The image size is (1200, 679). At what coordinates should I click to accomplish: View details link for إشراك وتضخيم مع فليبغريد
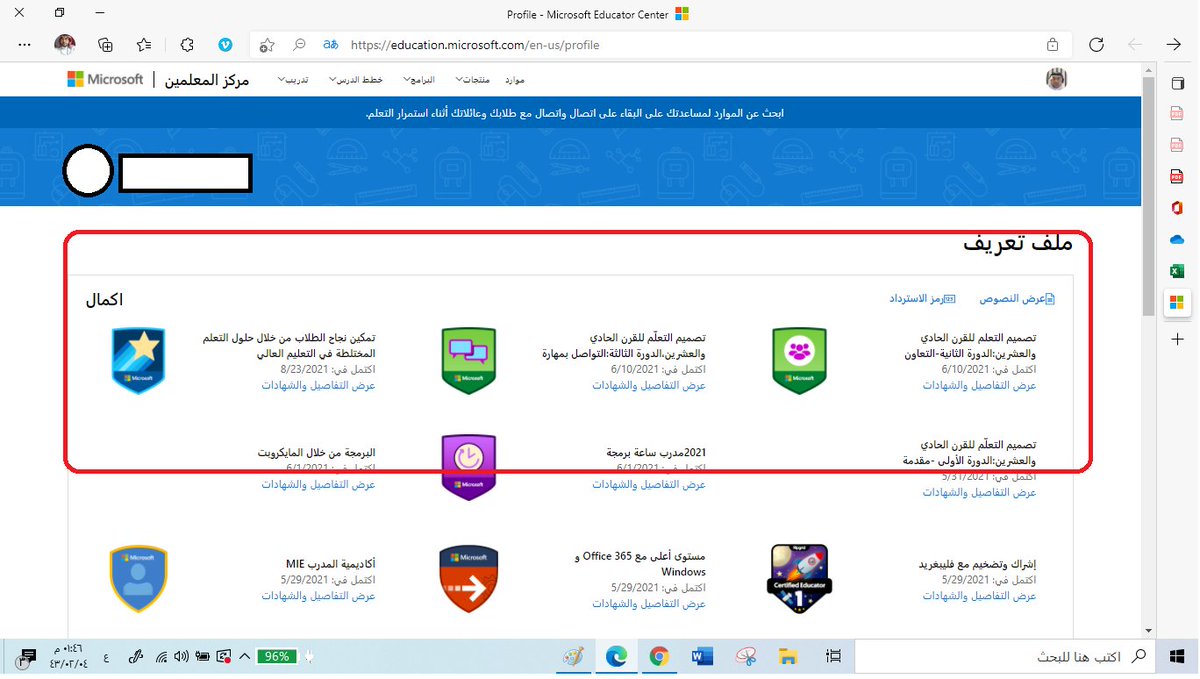(979, 595)
